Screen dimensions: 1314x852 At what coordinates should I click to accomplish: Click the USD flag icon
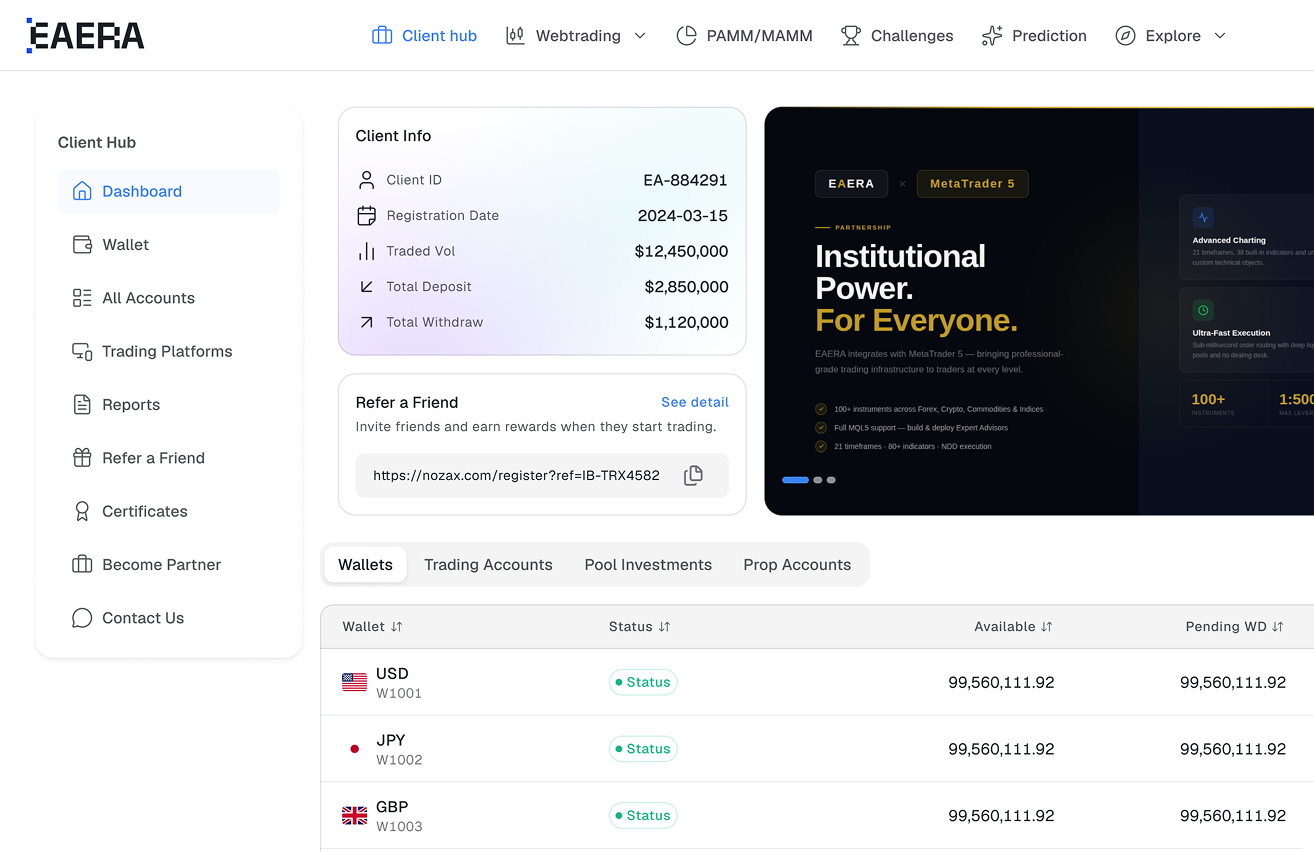coord(354,682)
